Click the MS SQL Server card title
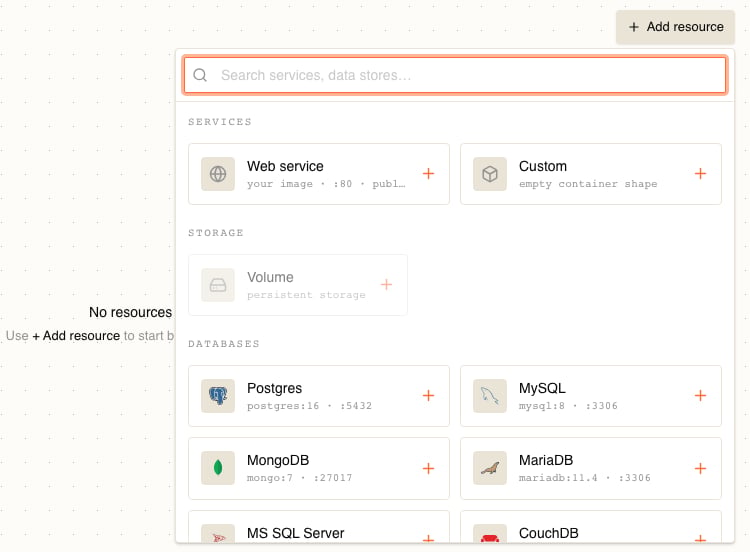This screenshot has height=552, width=750. pyautogui.click(x=296, y=533)
